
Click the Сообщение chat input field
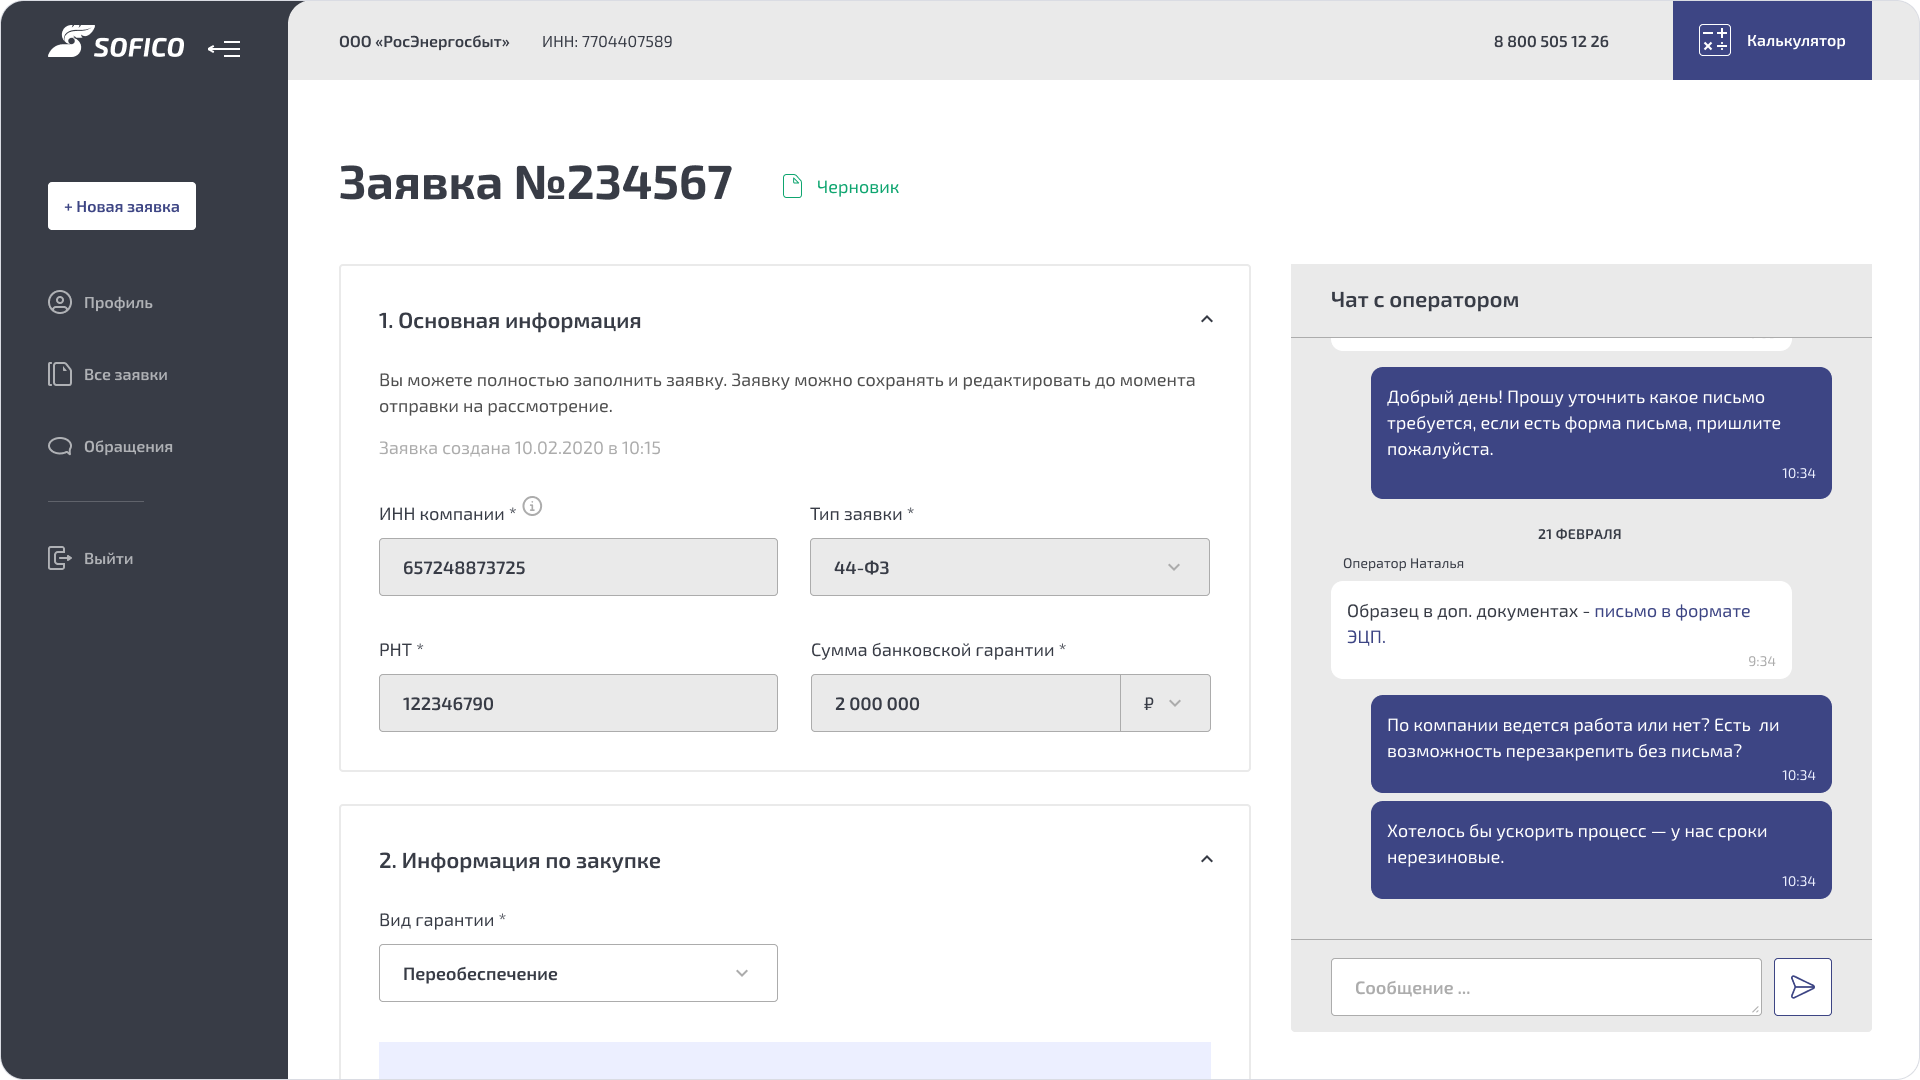(1545, 987)
